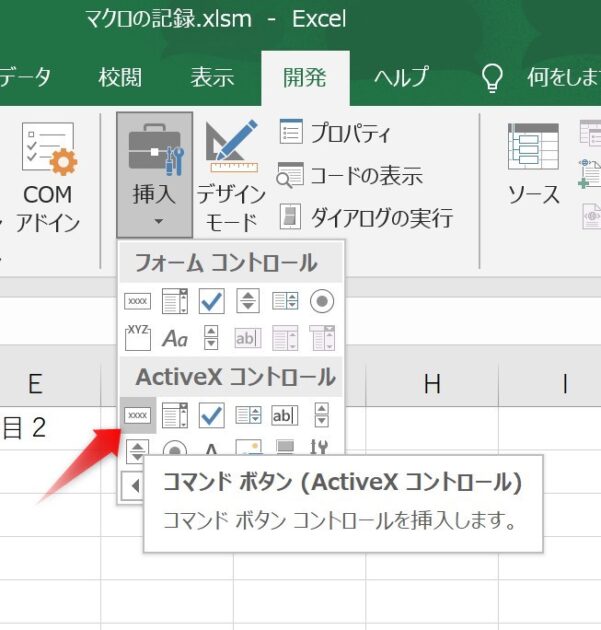Click the マクロの記録.xlsm title text
The height and width of the screenshot is (630, 601).
coord(169,19)
